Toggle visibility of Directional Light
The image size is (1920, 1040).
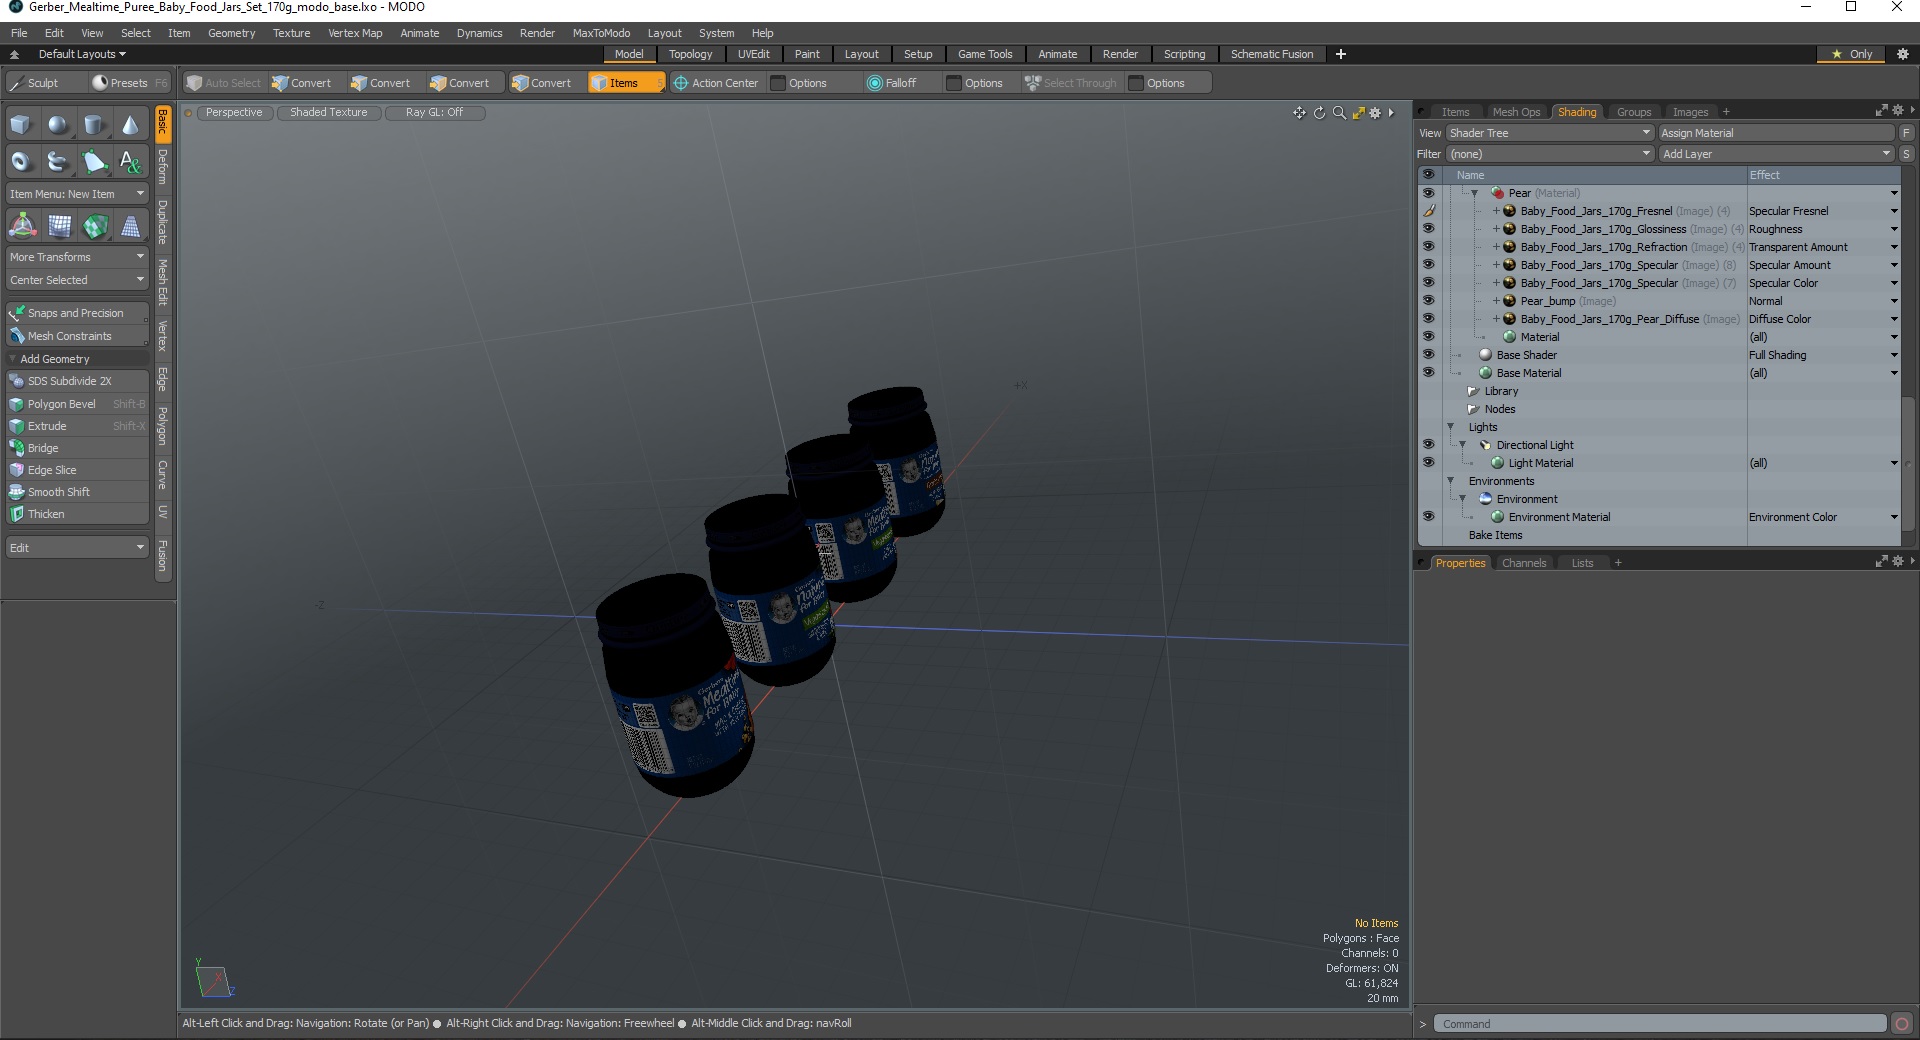pos(1428,445)
